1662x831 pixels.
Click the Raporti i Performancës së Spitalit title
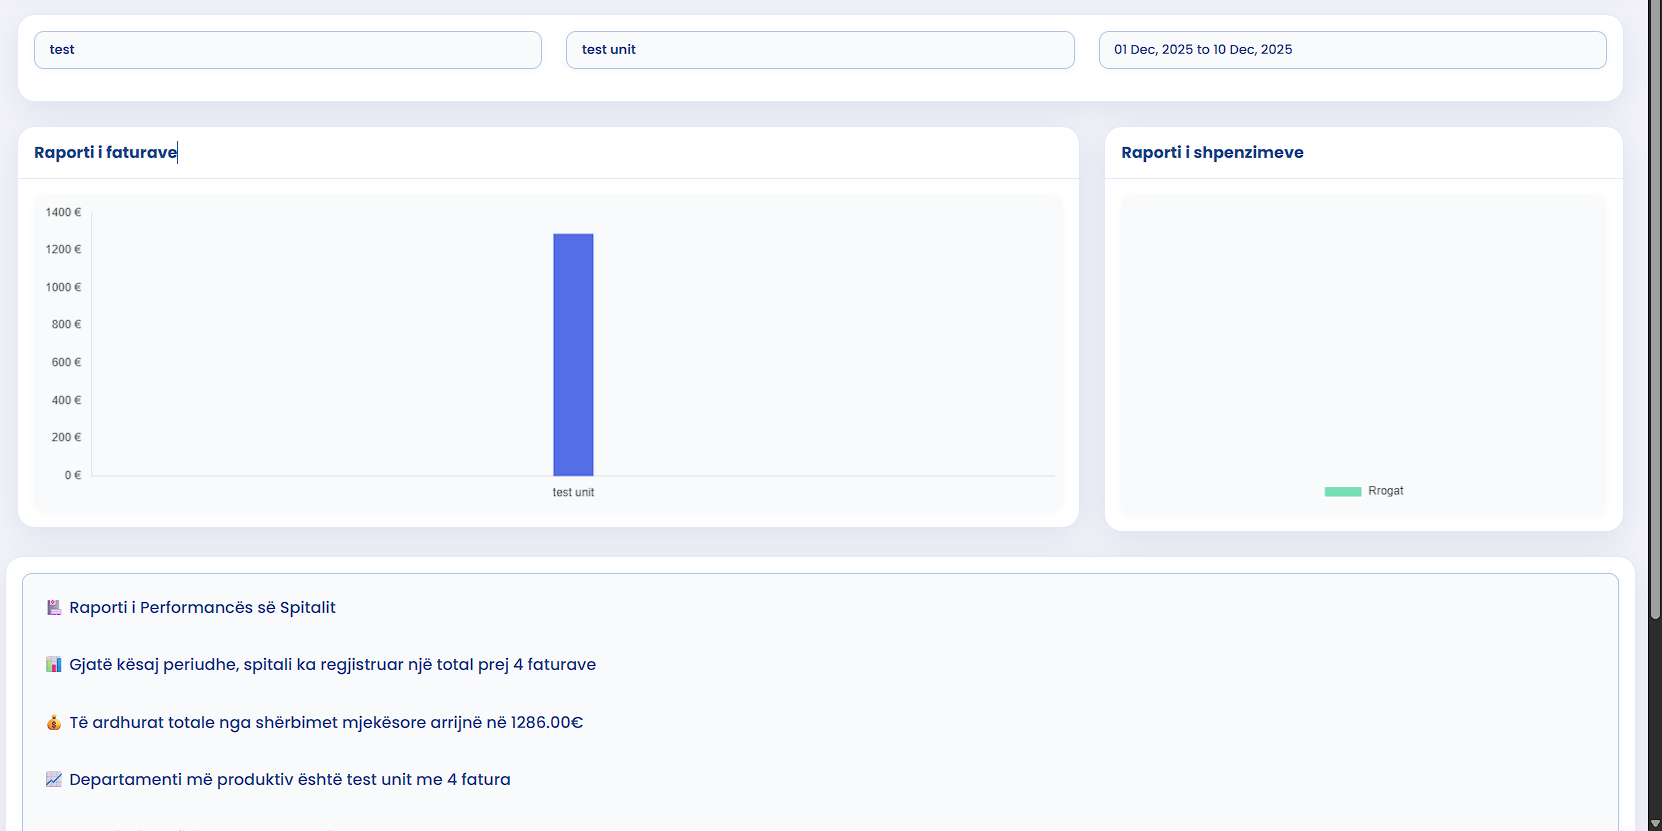(202, 608)
